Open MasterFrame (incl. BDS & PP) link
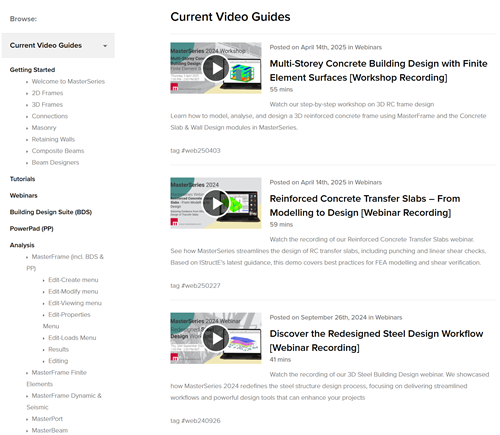 point(65,262)
